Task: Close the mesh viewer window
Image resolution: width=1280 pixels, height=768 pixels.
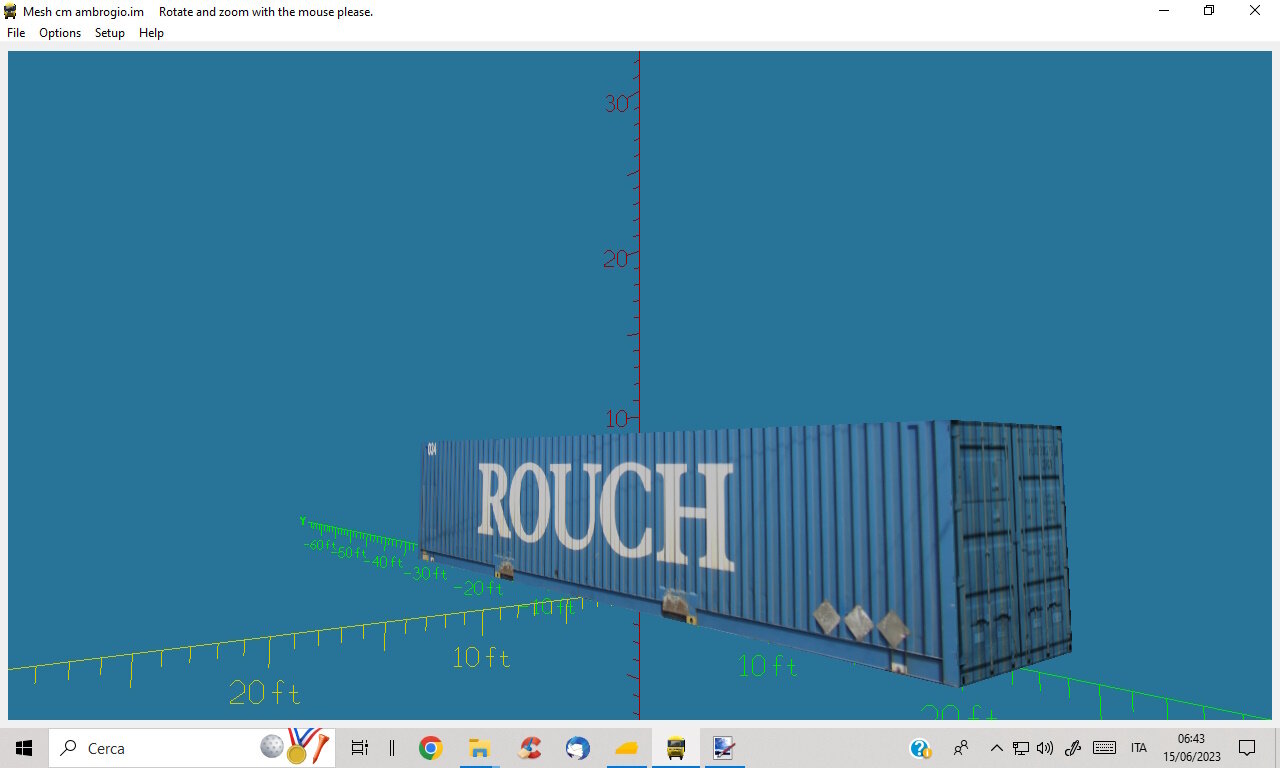Action: [x=1255, y=11]
